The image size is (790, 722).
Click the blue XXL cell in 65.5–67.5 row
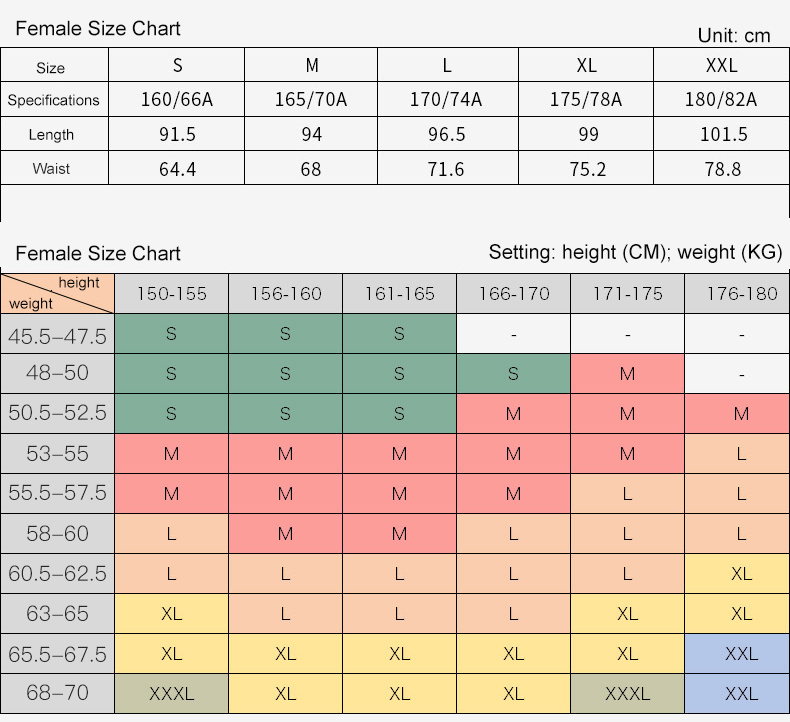(741, 654)
